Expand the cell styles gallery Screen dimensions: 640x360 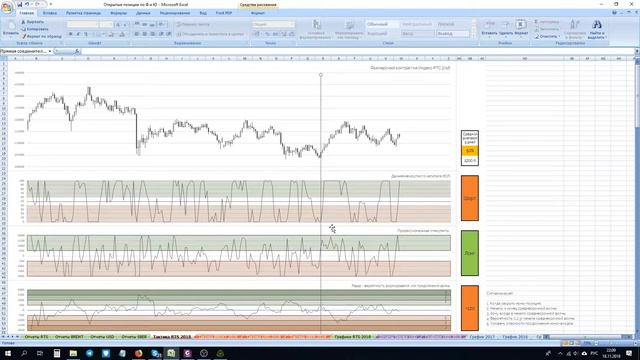tap(473, 36)
